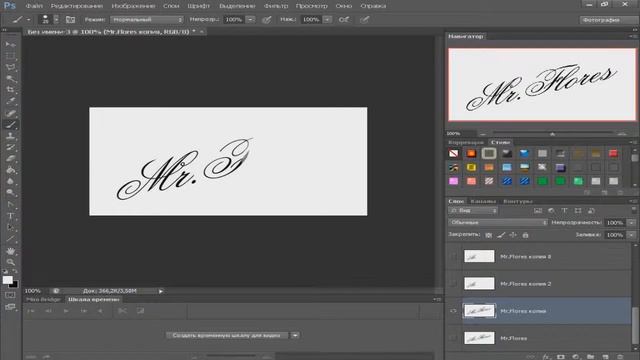
Task: Switch to the Mini Bridge tab
Action: click(43, 299)
